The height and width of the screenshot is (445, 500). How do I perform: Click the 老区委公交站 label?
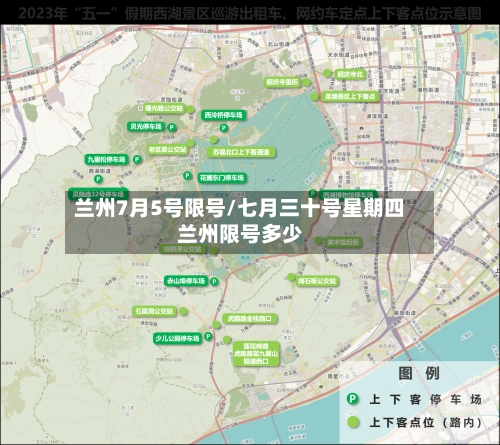tap(167, 150)
